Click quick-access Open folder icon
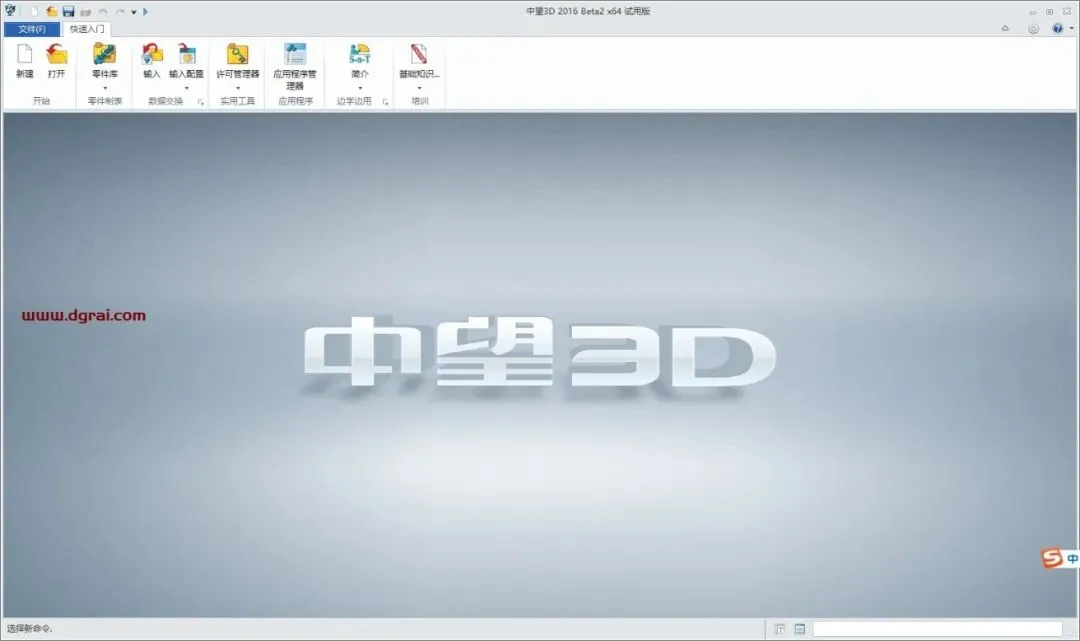 pos(52,11)
